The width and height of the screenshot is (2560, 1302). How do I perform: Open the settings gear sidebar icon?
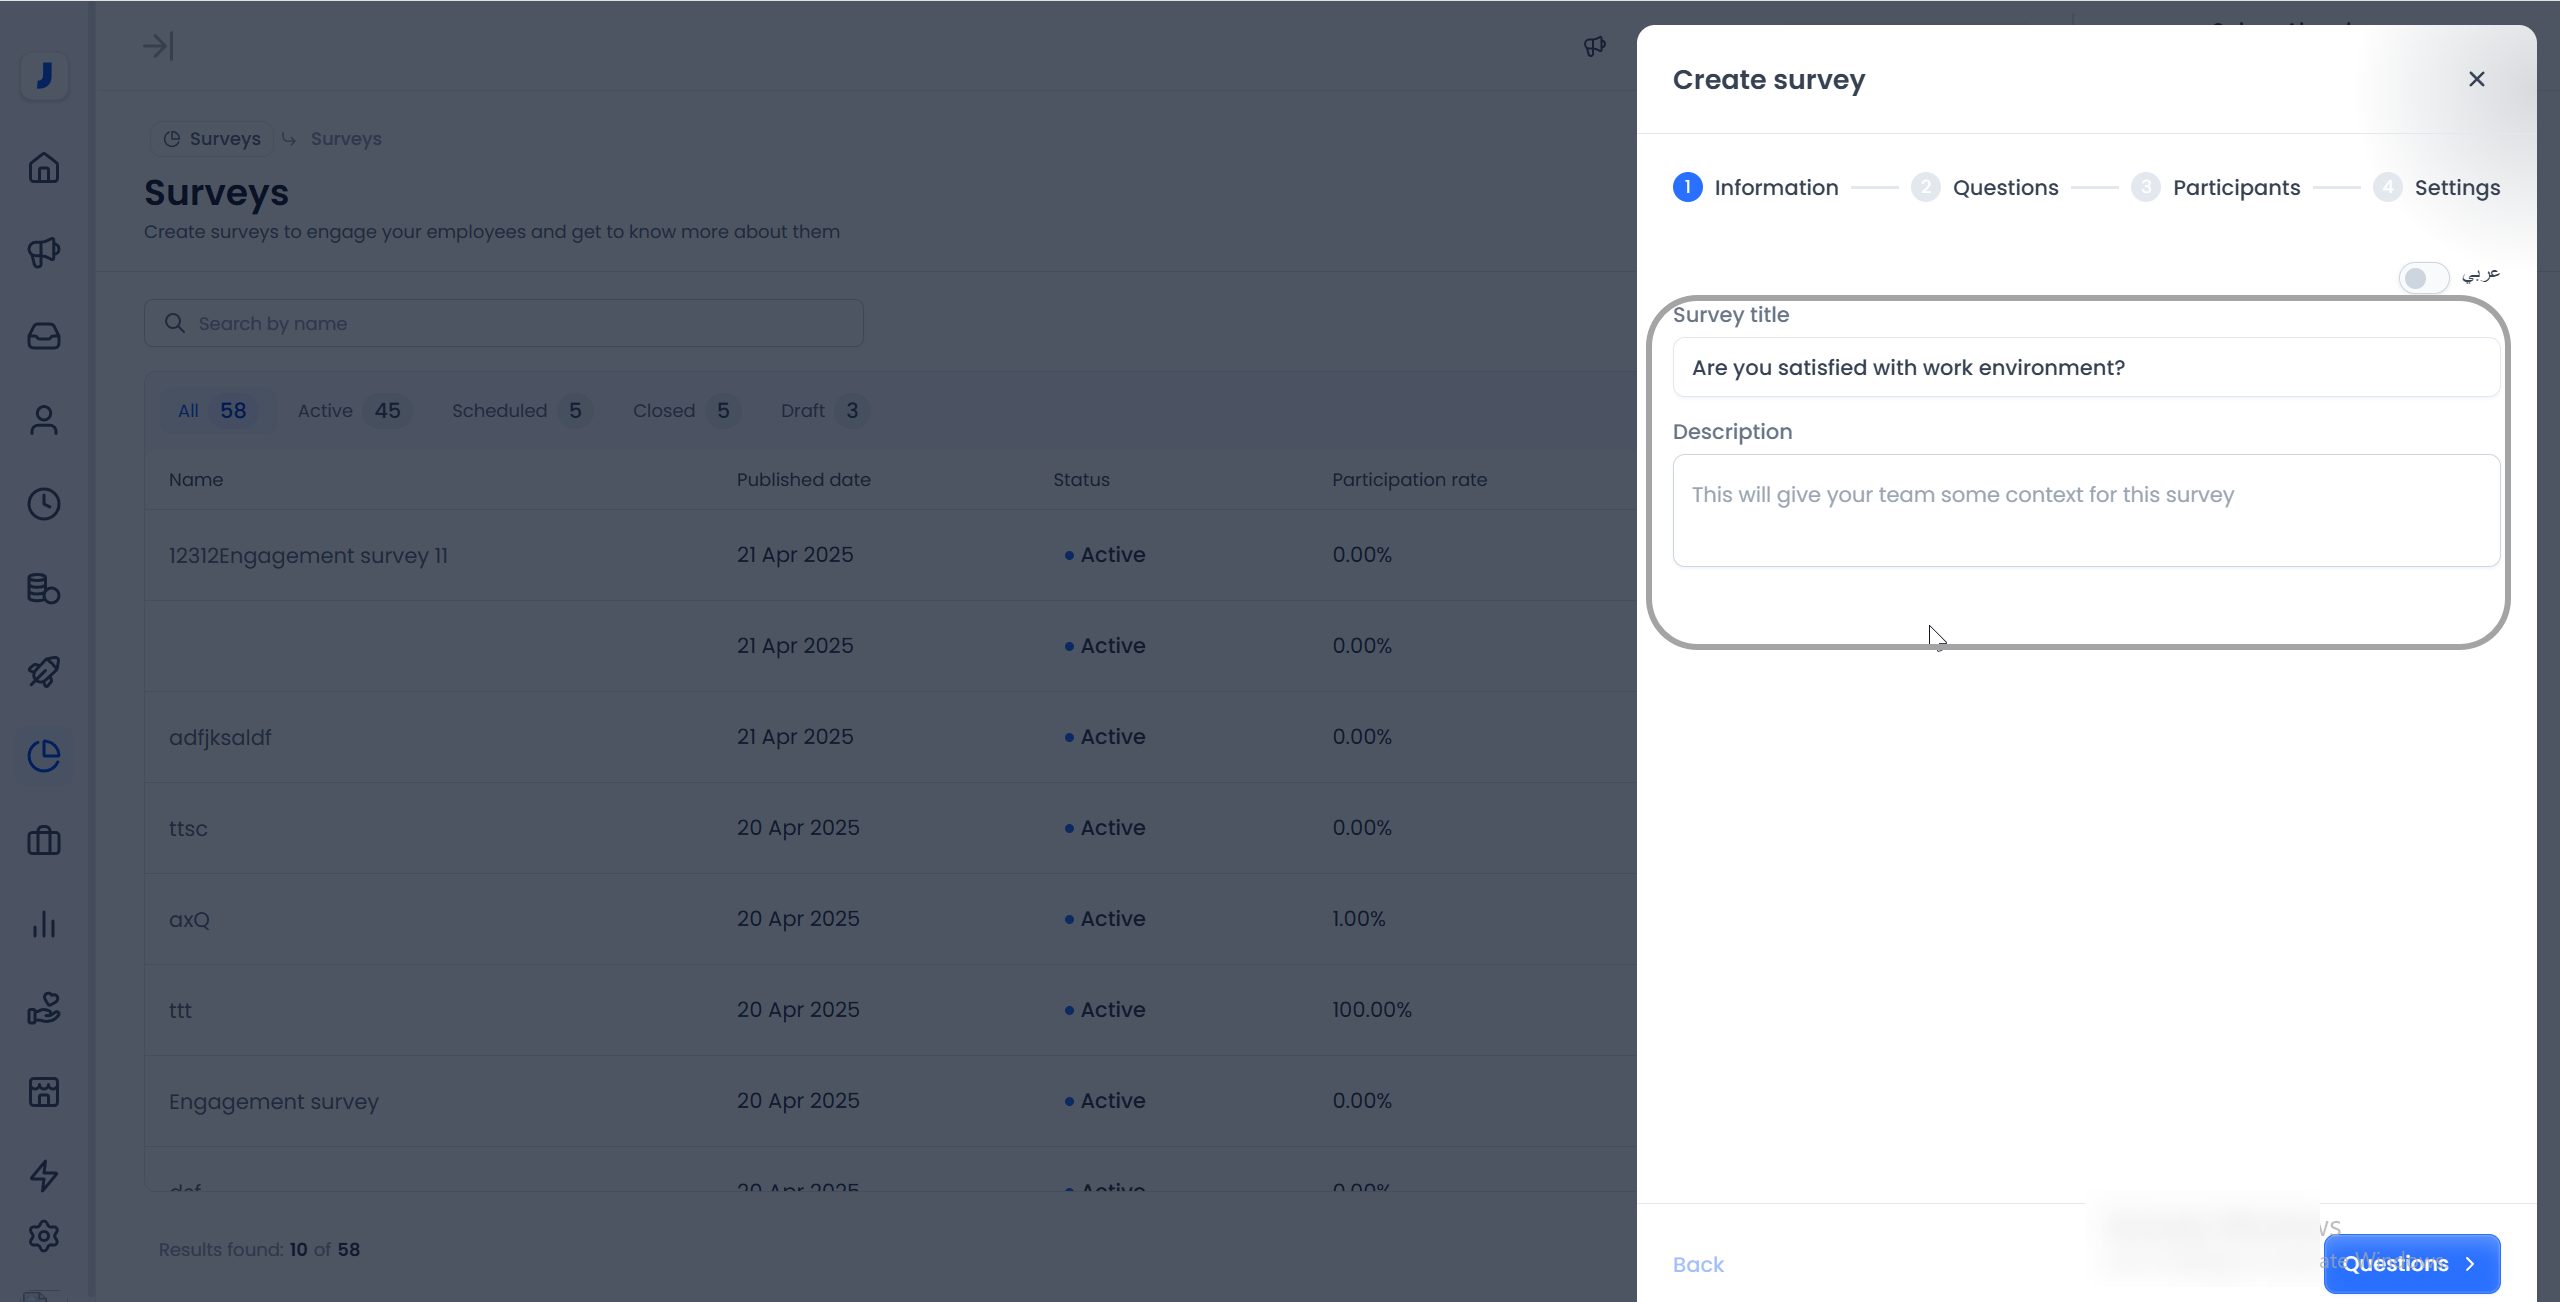coord(44,1237)
